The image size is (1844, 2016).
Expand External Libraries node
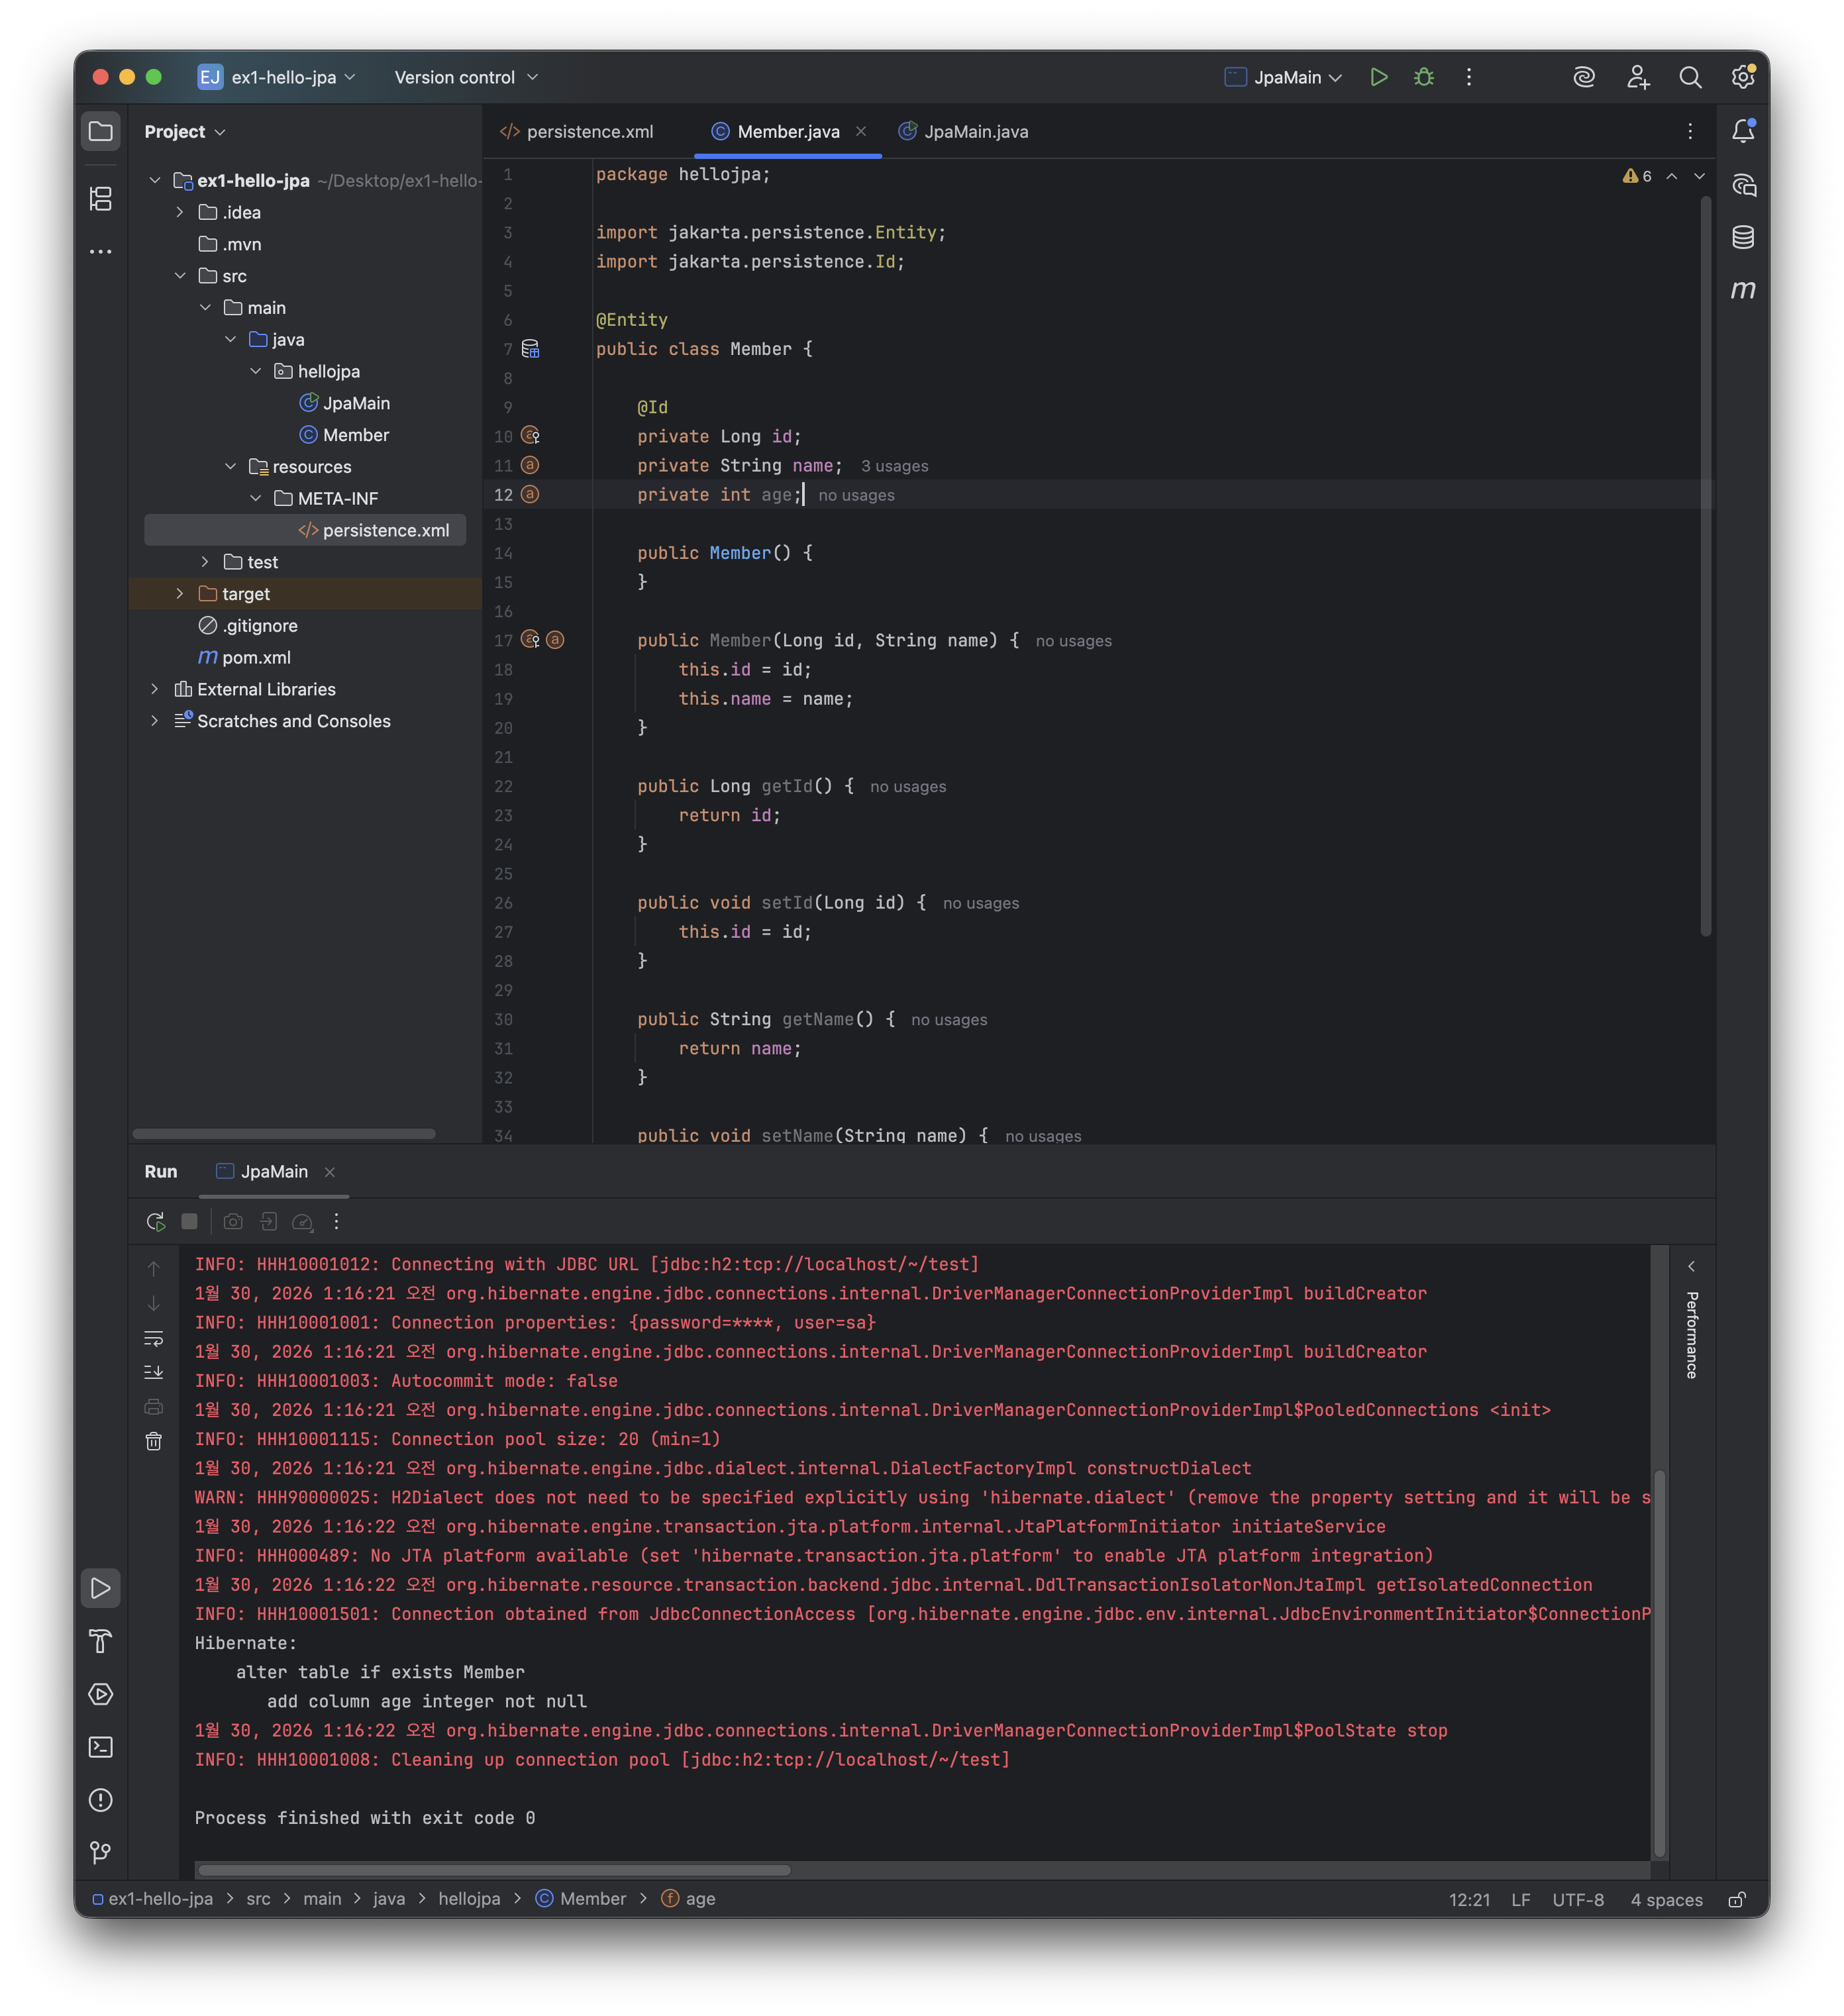tap(155, 689)
